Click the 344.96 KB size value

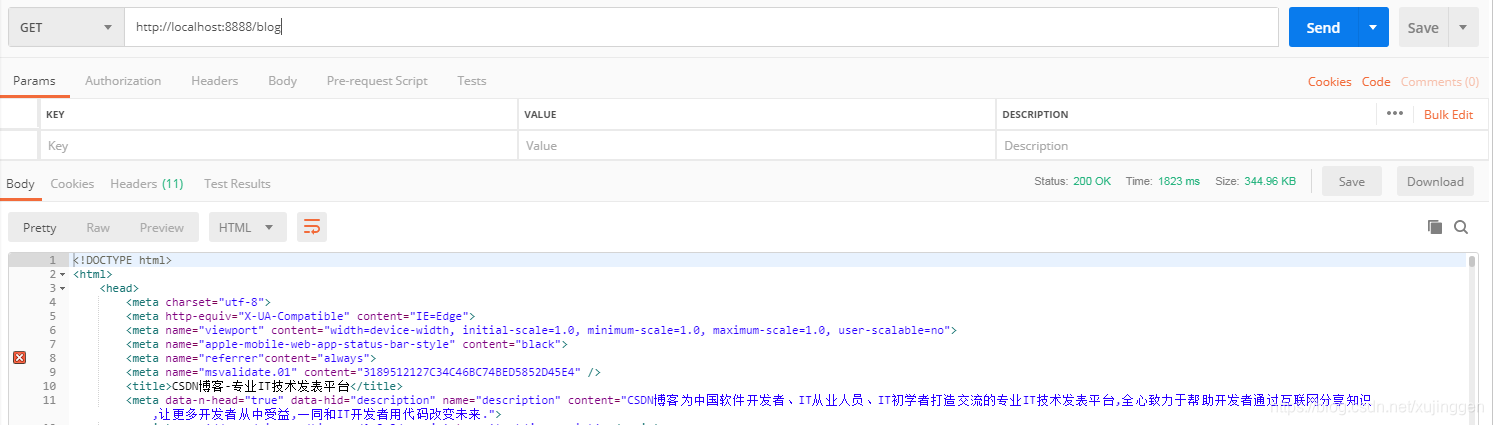point(1270,181)
